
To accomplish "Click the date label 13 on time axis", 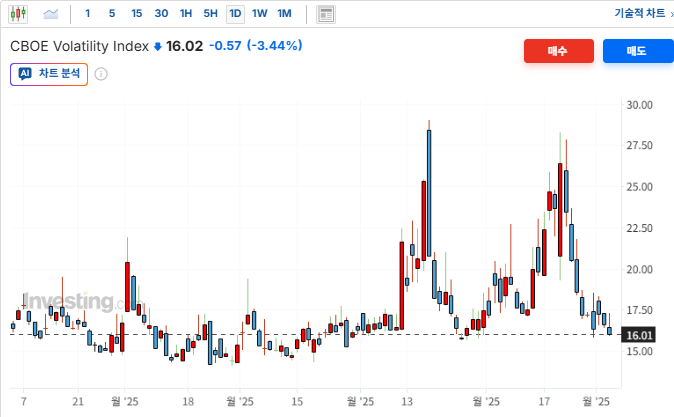I will 407,402.
